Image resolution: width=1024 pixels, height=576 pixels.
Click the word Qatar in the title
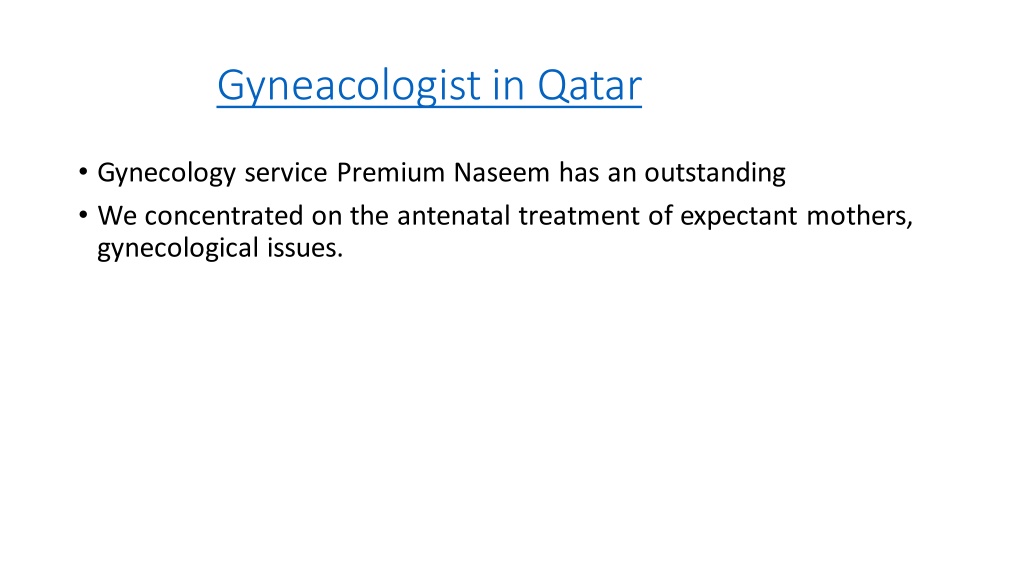(x=589, y=85)
